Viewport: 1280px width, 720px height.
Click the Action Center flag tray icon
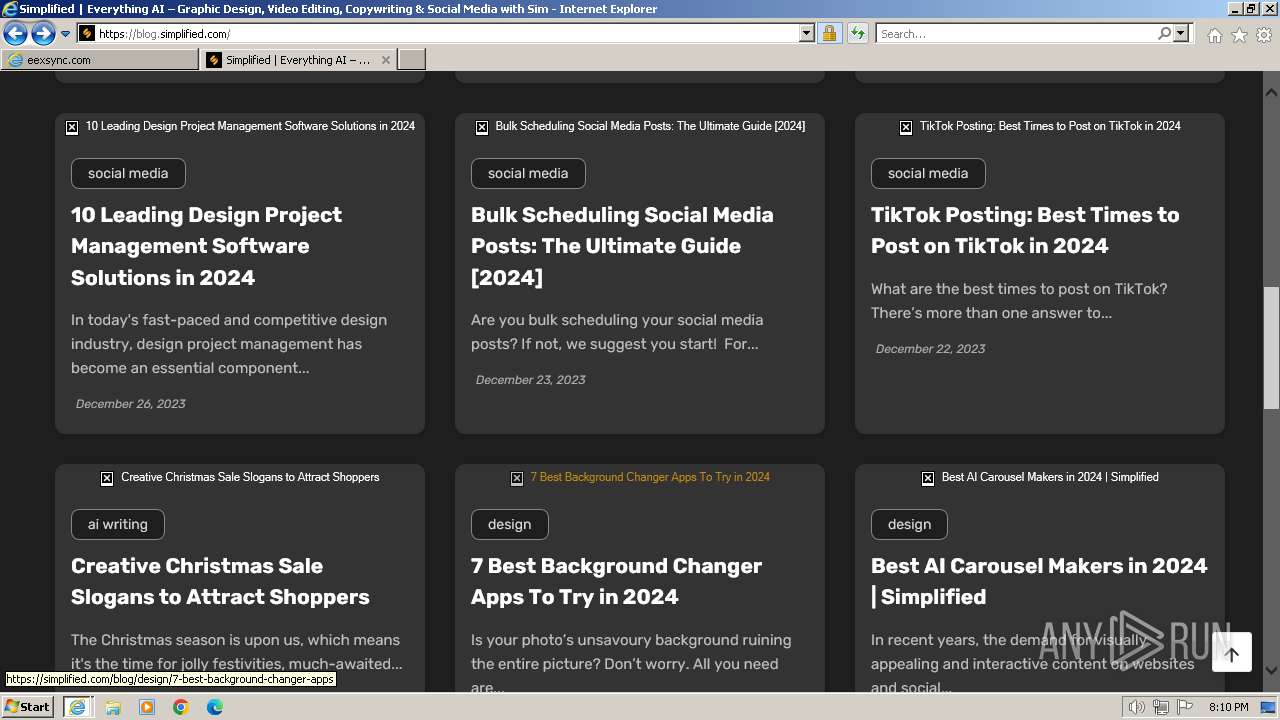tap(1185, 707)
